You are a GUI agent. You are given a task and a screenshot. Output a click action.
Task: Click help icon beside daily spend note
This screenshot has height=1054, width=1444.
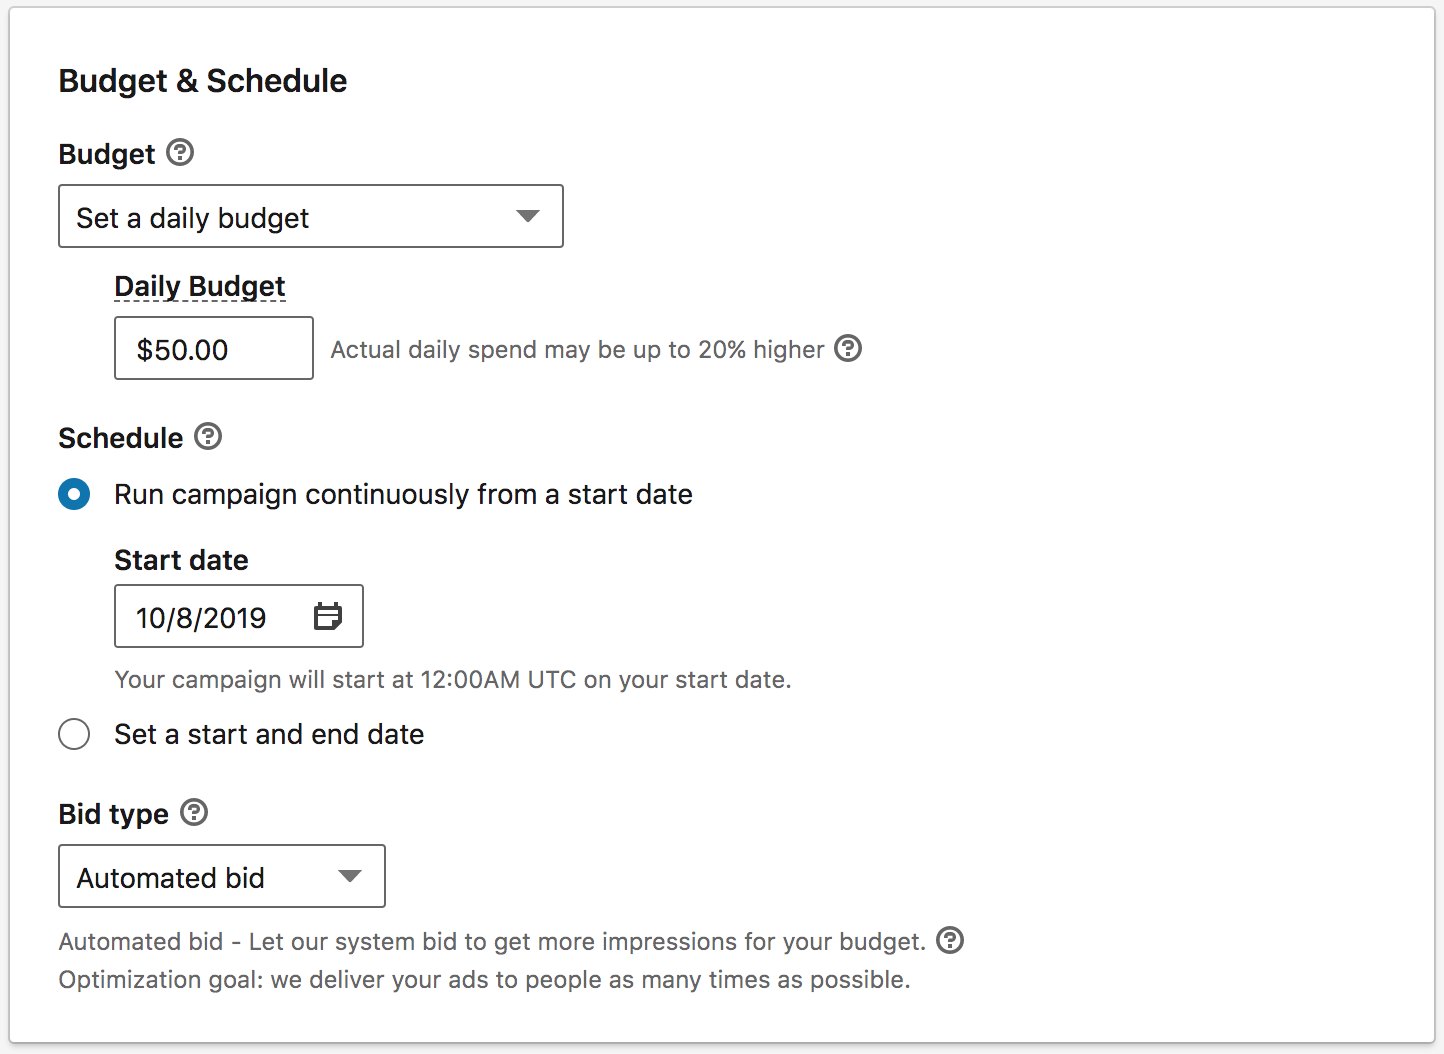[848, 348]
